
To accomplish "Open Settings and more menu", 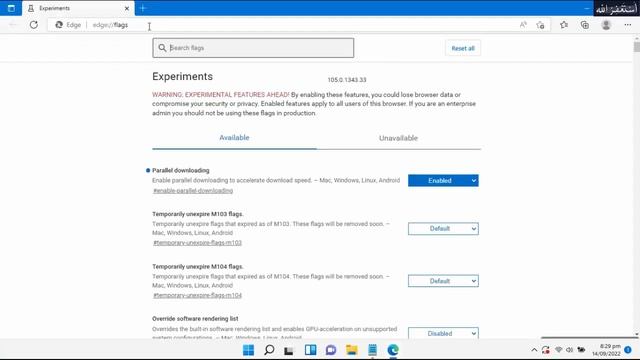I will click(x=628, y=25).
